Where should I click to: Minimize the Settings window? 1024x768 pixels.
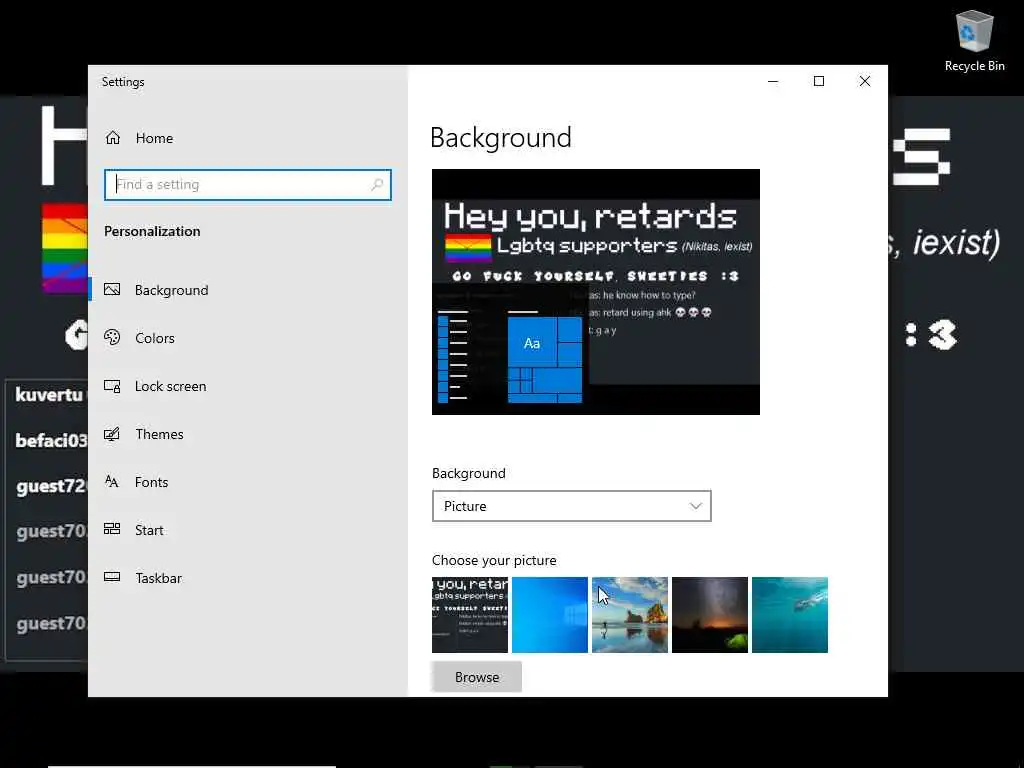click(x=773, y=81)
